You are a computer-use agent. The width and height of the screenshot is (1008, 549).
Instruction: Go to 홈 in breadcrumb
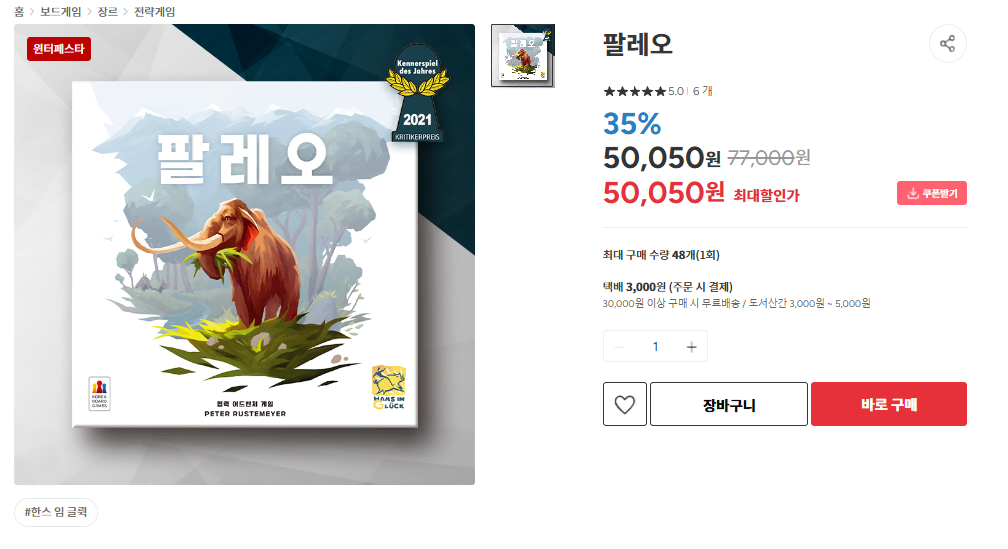pos(19,12)
